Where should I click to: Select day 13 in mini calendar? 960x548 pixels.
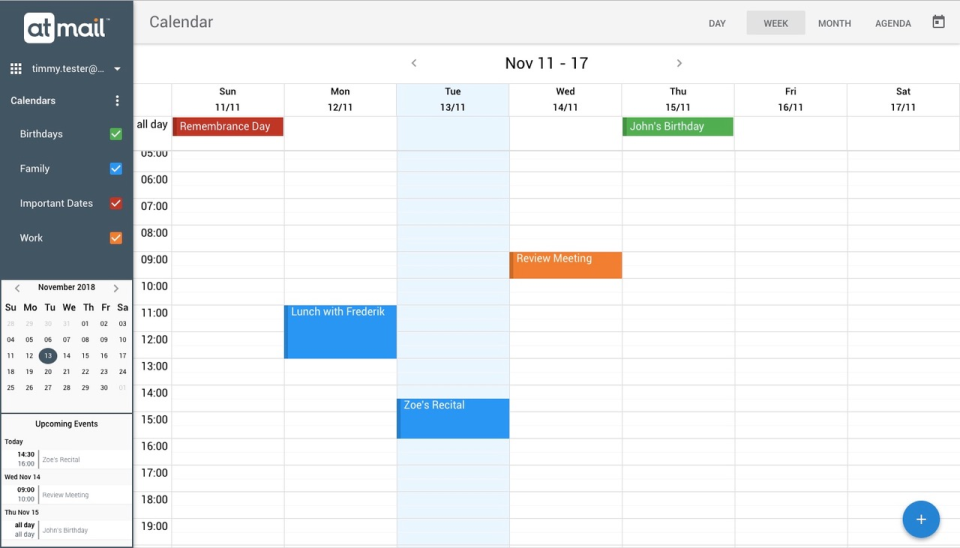[x=48, y=356]
